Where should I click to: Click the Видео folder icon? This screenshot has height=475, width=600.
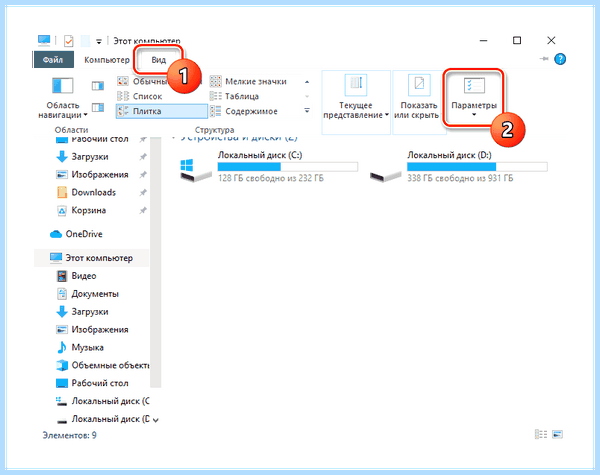pos(62,276)
